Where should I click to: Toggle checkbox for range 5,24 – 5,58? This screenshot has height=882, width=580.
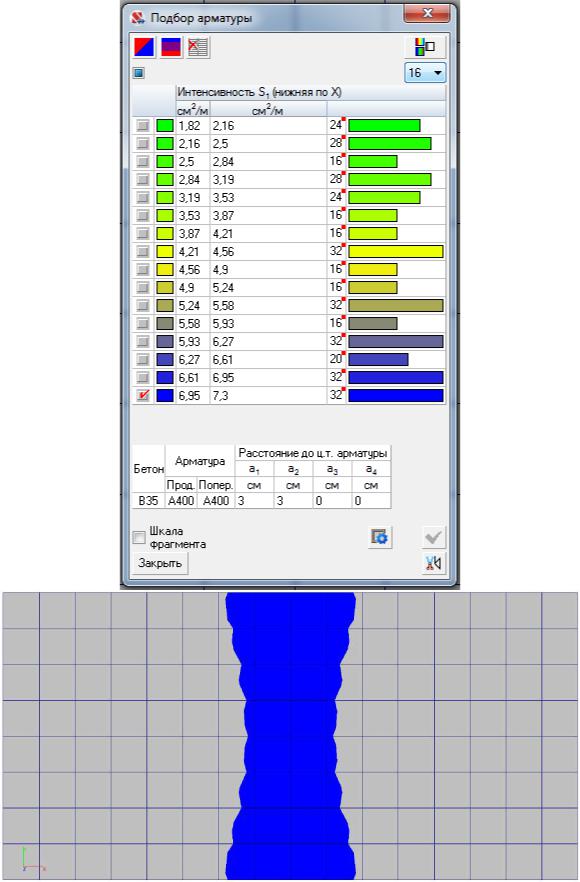click(x=143, y=305)
